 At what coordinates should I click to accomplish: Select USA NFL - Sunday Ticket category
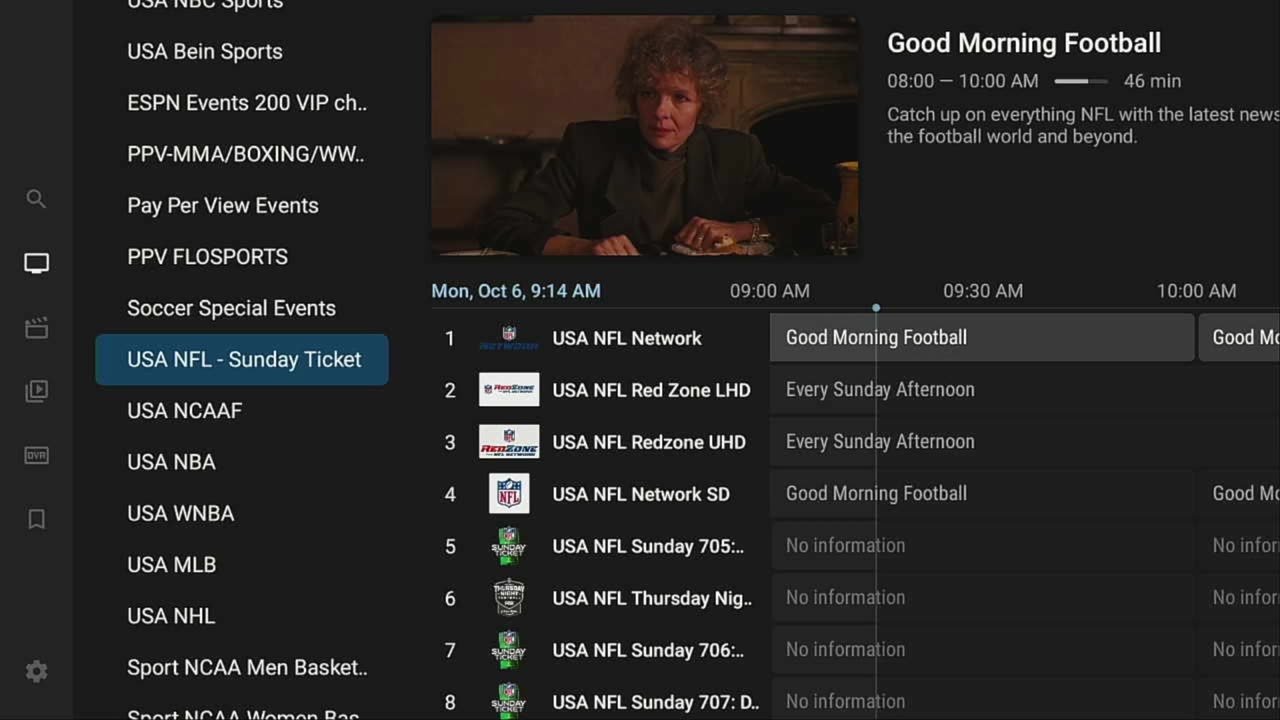coord(242,360)
